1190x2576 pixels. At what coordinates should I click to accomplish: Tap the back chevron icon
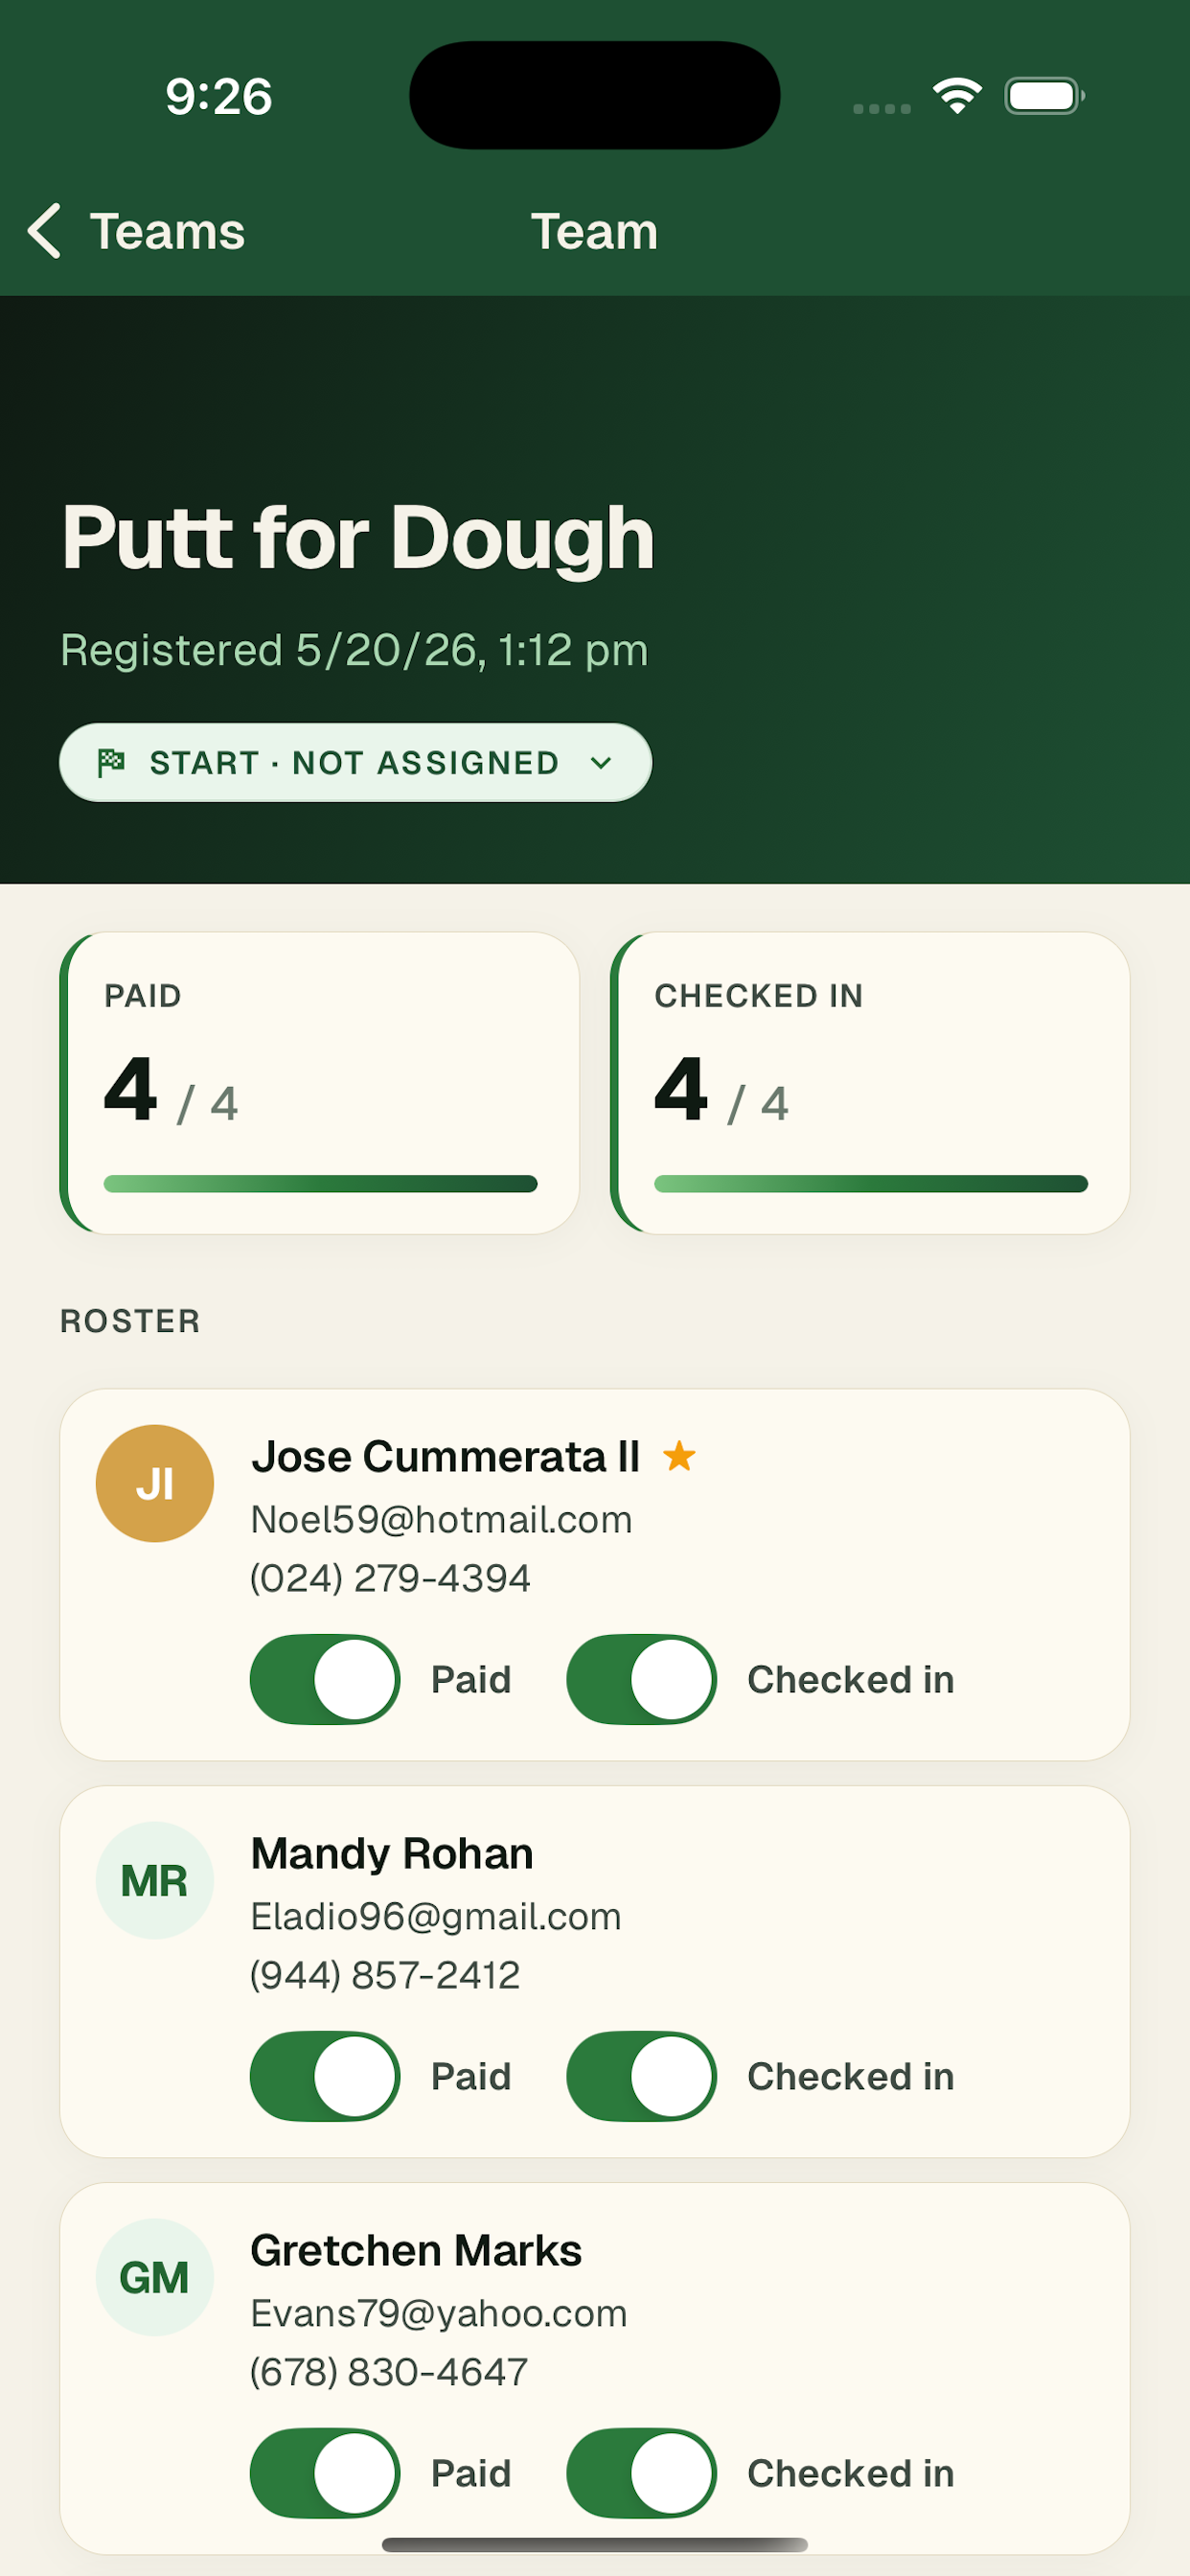coord(45,231)
